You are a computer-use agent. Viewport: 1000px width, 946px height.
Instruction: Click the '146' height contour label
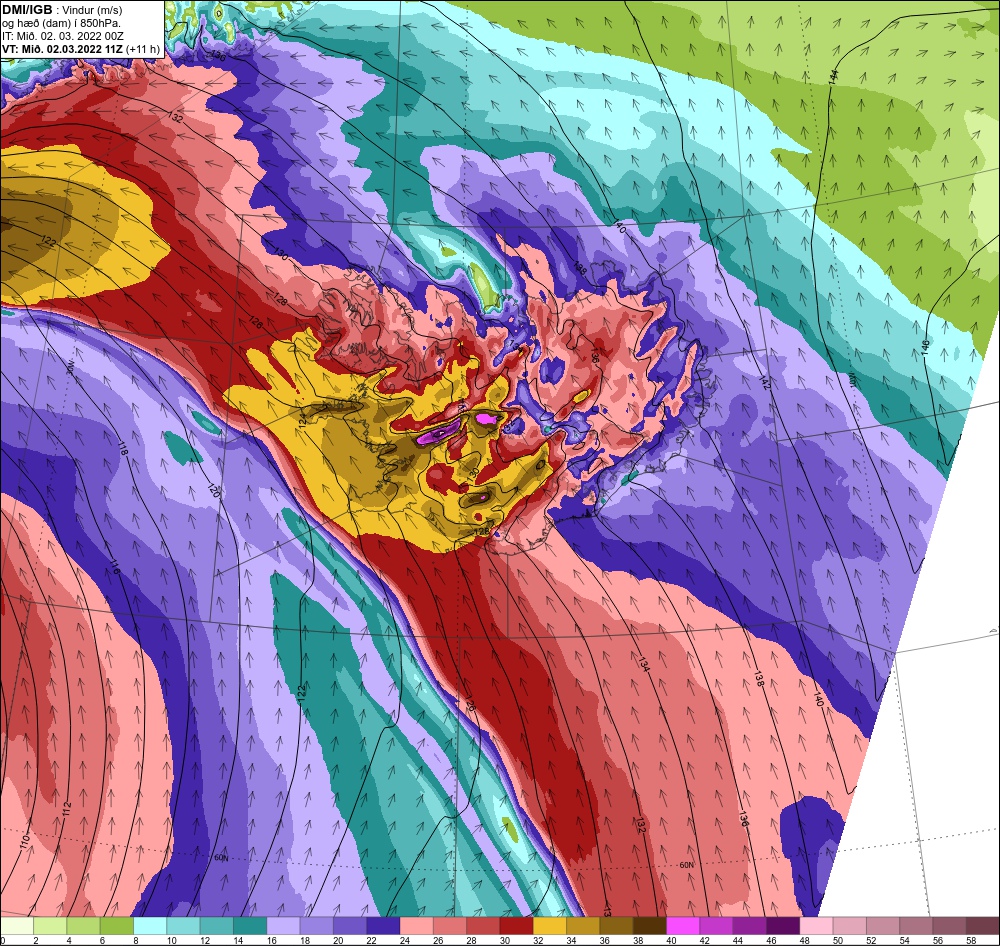click(926, 348)
